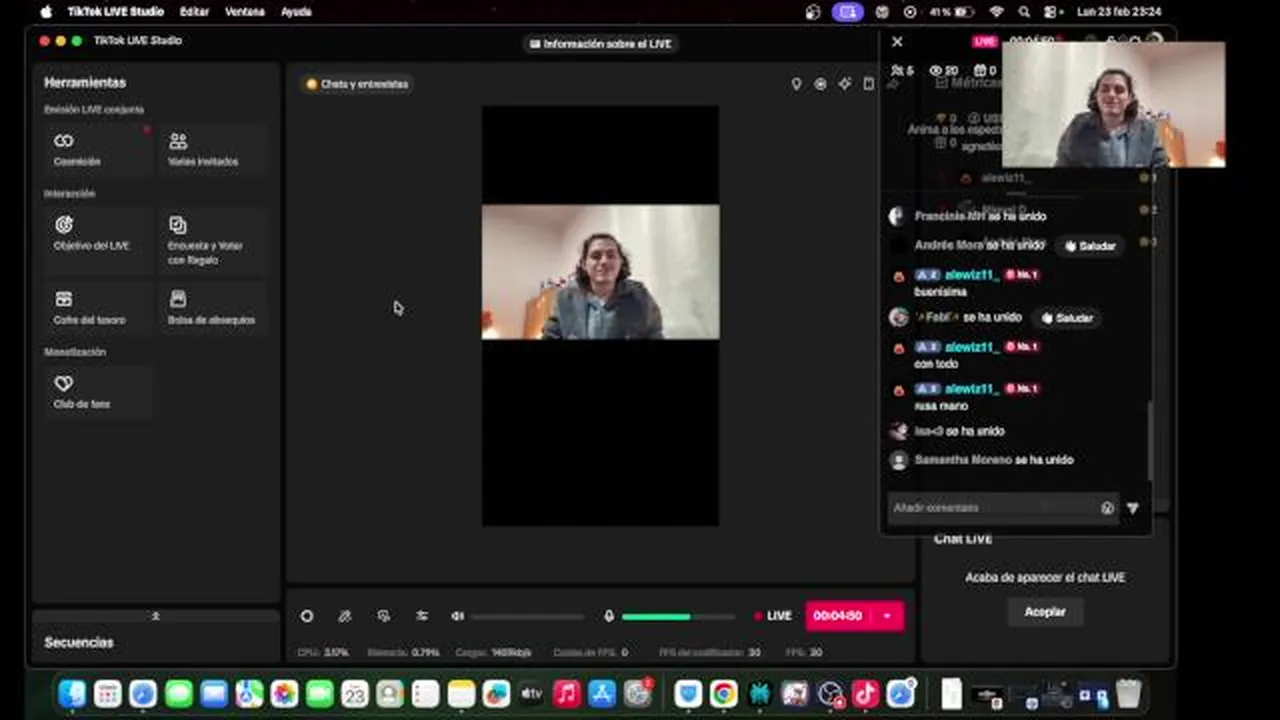
Task: Open Google Chrome from the Dock
Action: click(724, 693)
